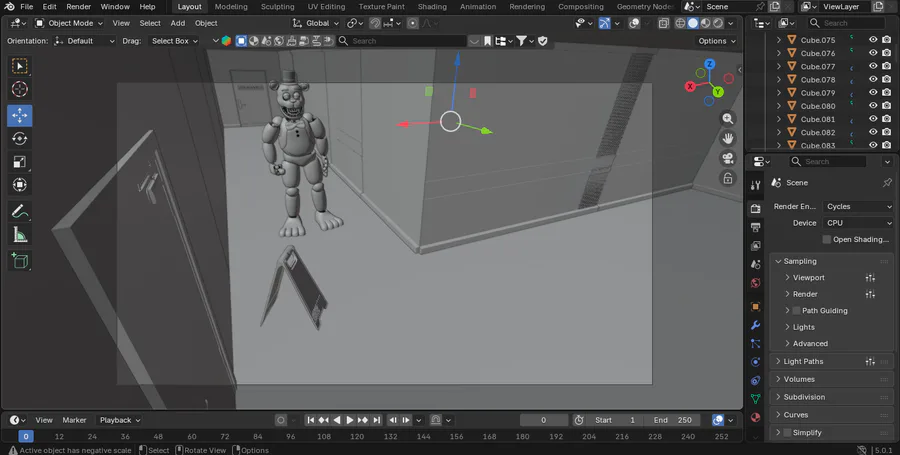The height and width of the screenshot is (455, 900).
Task: Open the World properties tab
Action: (755, 283)
